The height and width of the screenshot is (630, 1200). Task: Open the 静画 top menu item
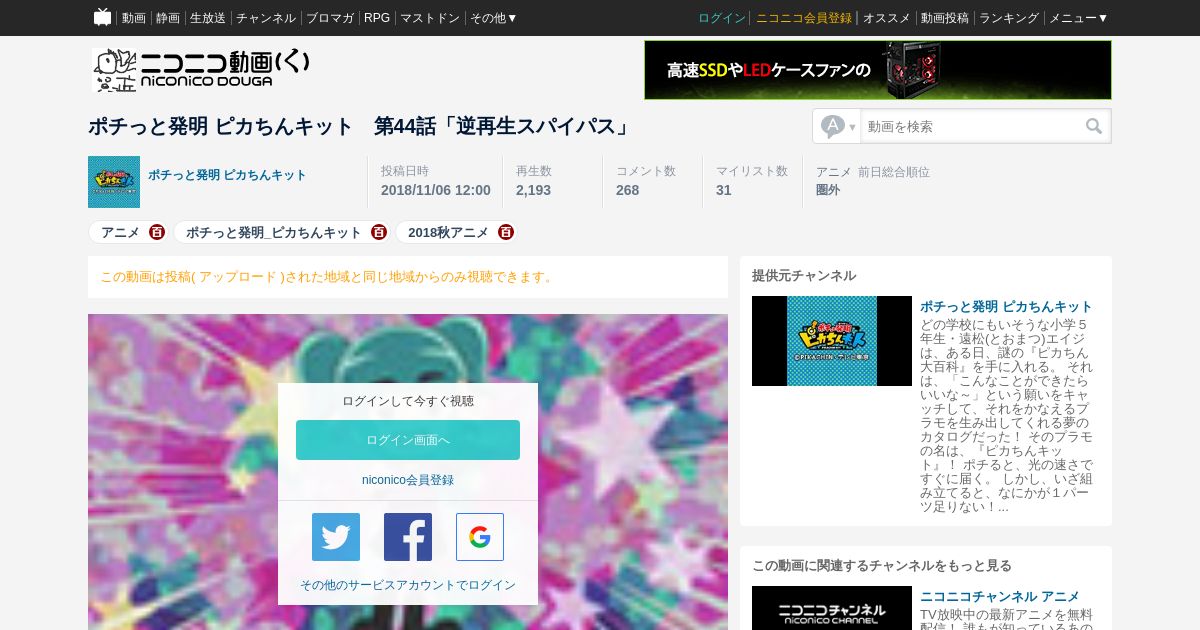coord(168,18)
